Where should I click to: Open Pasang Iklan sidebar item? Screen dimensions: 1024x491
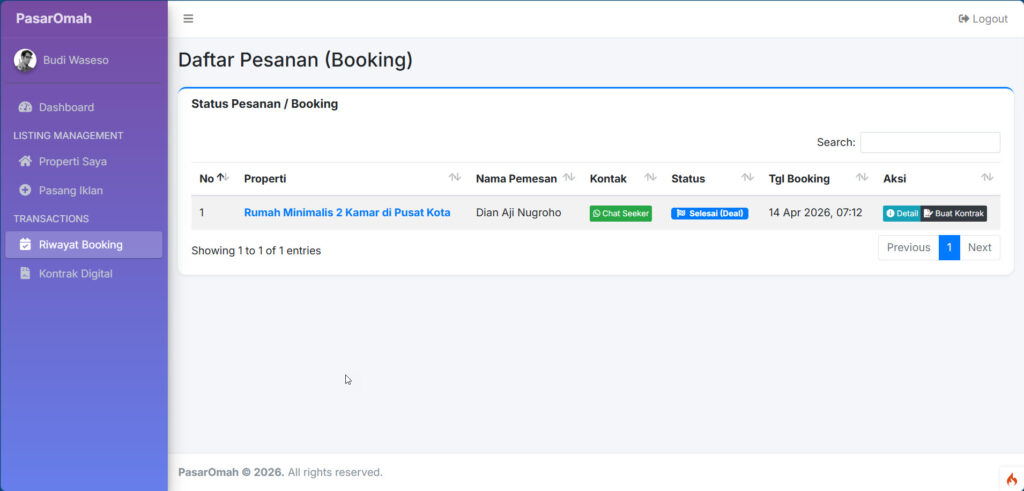click(70, 190)
